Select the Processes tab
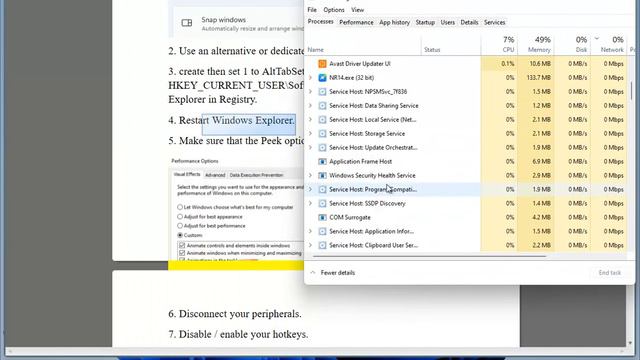Viewport: 640px width, 360px height. point(320,22)
